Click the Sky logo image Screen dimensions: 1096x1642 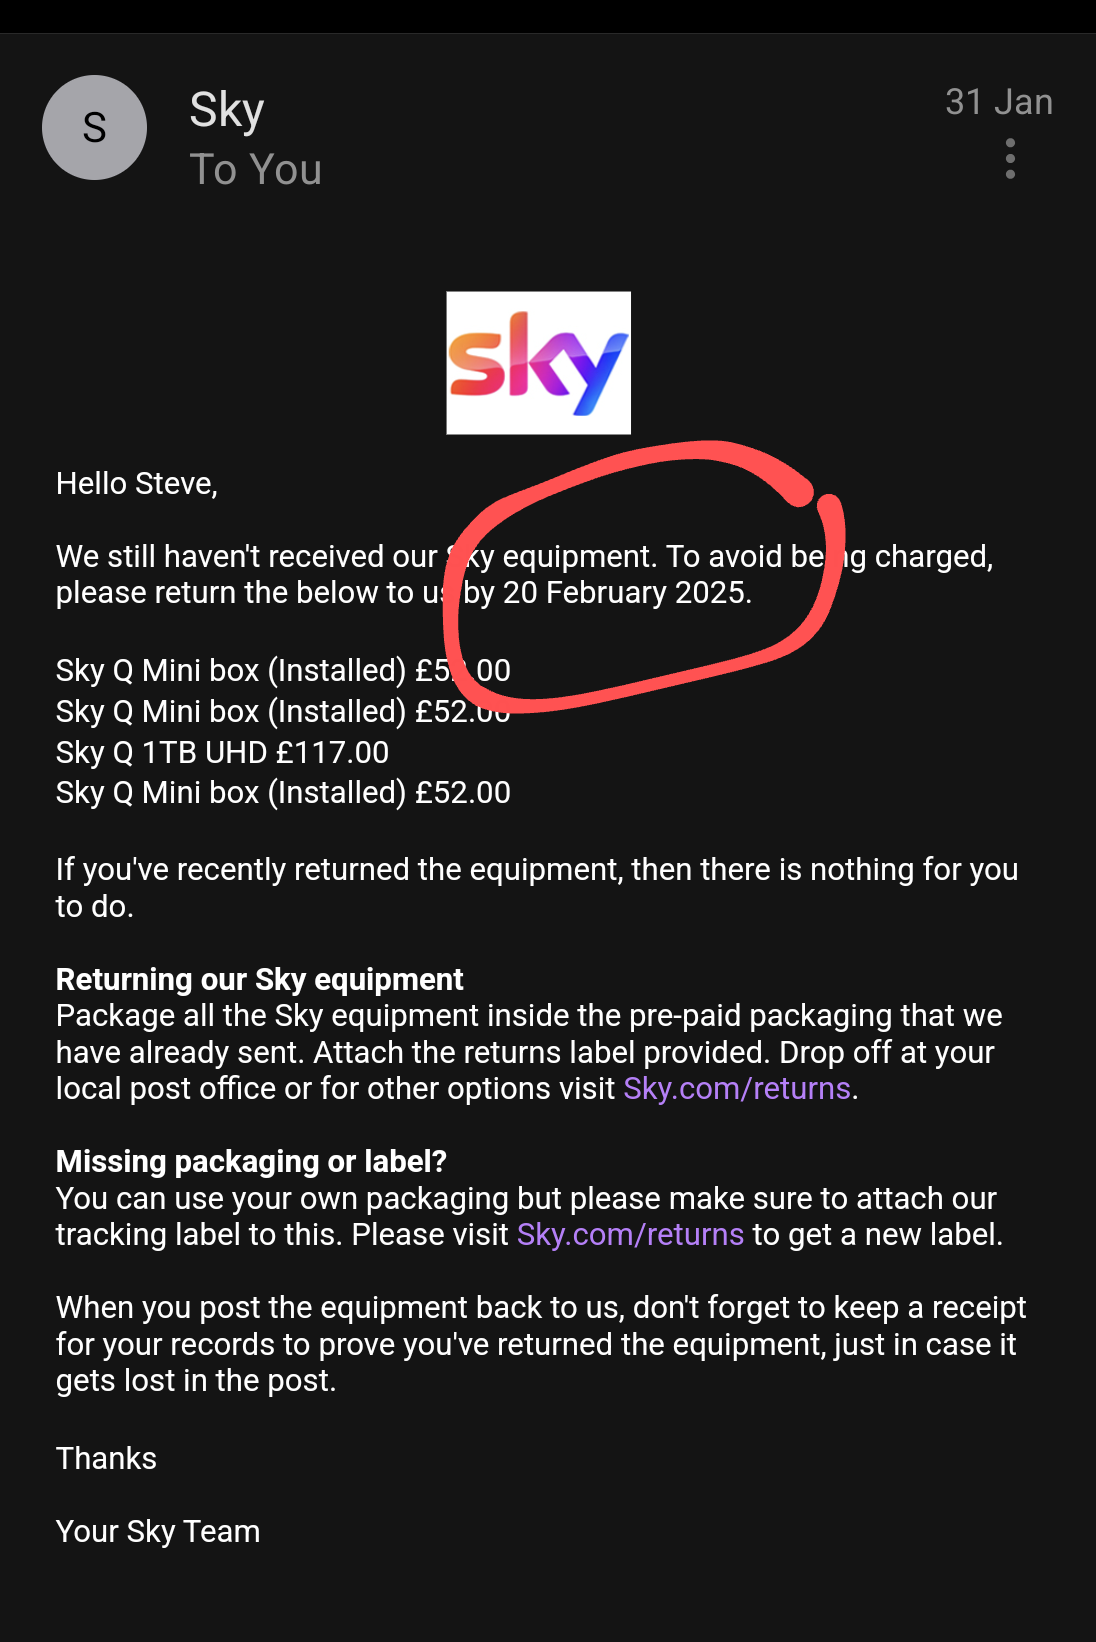tap(538, 363)
